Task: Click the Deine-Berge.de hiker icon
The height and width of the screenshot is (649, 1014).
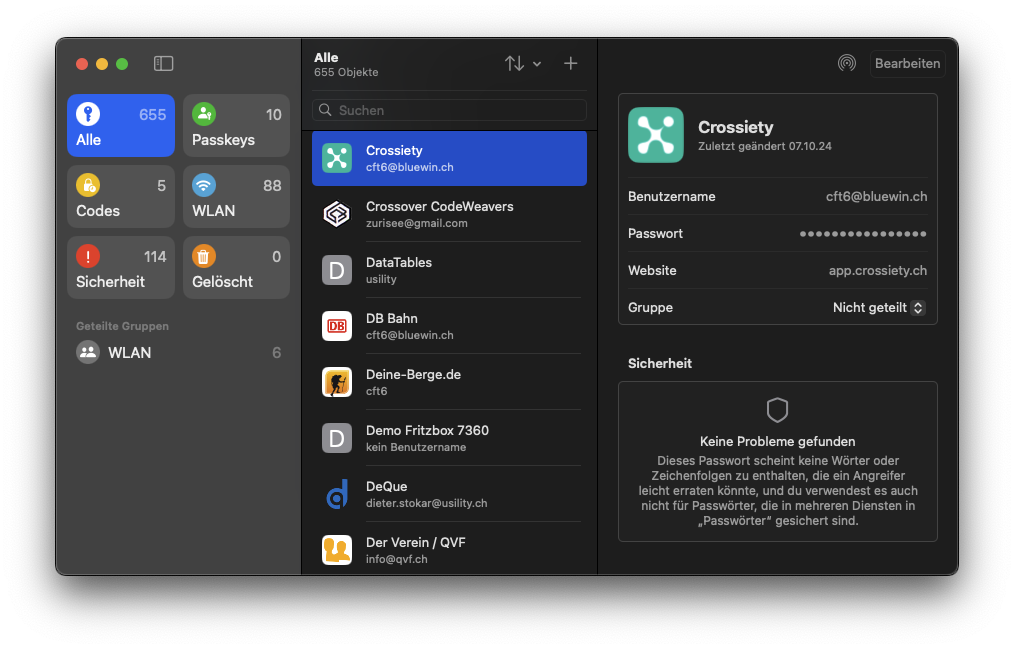Action: click(x=337, y=382)
